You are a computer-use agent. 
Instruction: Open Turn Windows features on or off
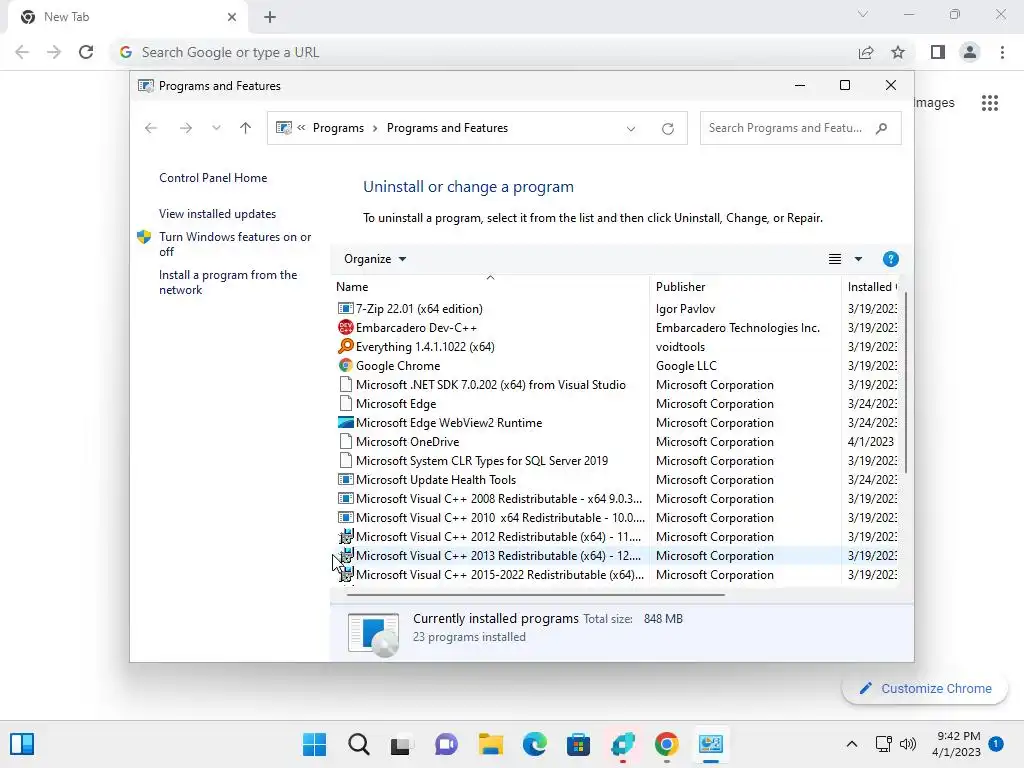click(235, 244)
